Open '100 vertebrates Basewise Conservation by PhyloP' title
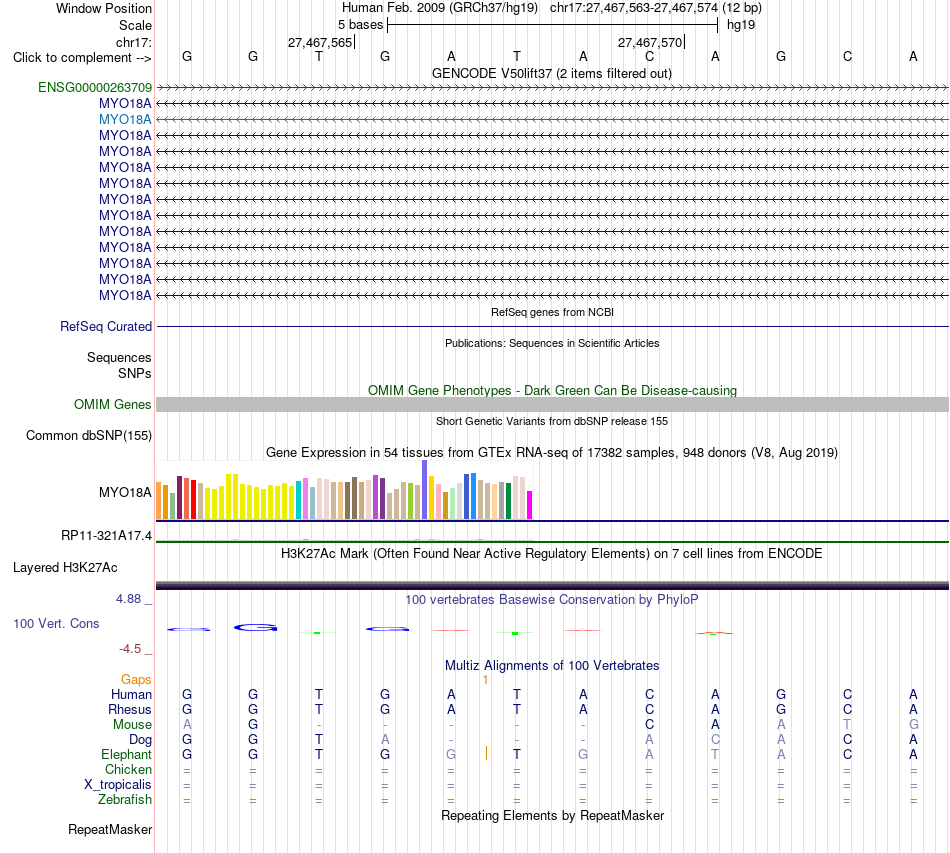Screen dimensions: 950x853 (552, 599)
